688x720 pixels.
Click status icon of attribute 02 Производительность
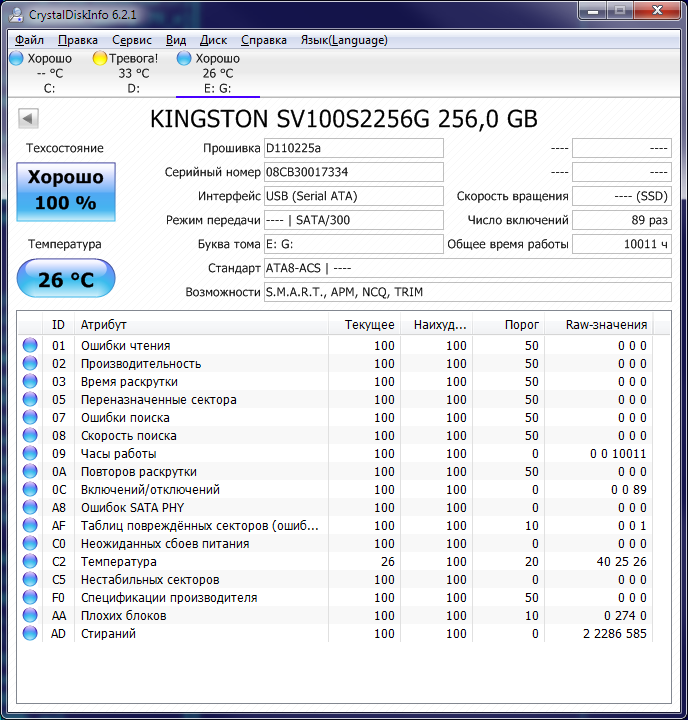tap(30, 363)
